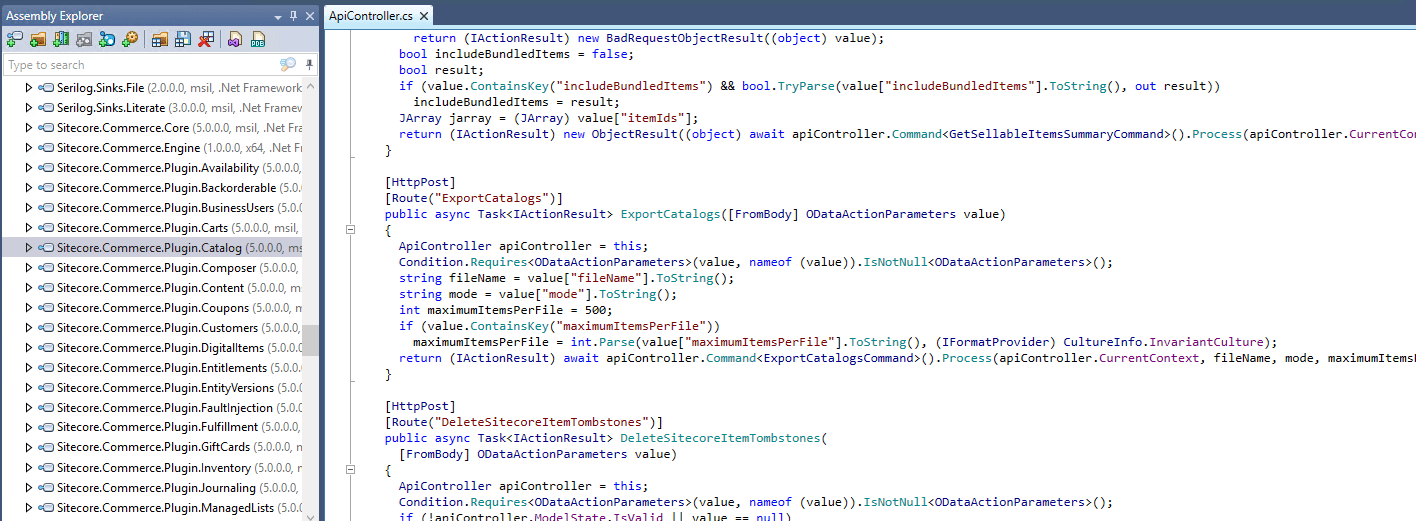Click assembly icon of Sitecore.Commerce.Plugin.Content
This screenshot has height=521, width=1416.
click(46, 288)
